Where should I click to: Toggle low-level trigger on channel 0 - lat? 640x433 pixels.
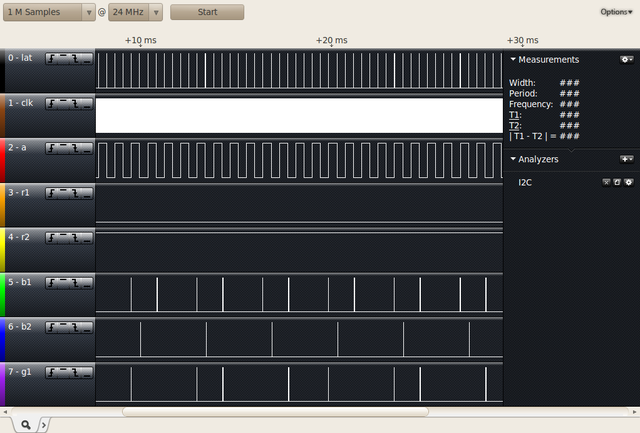(87, 59)
